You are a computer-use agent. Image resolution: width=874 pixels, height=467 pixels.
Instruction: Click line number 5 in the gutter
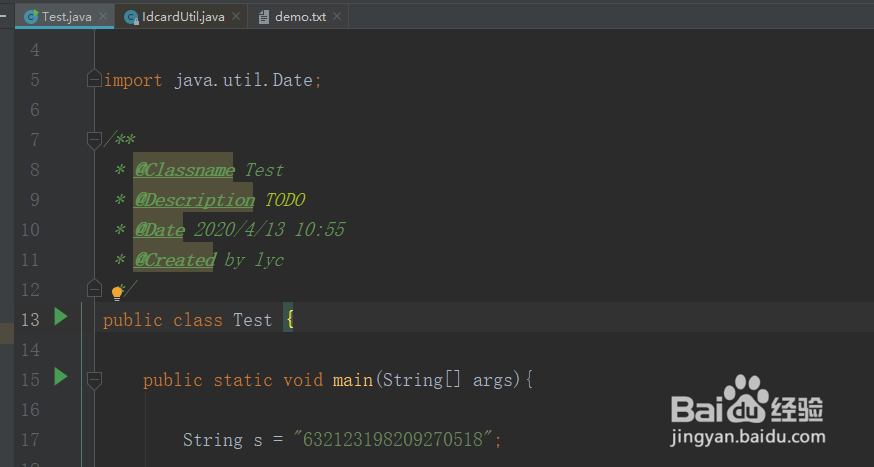[x=35, y=80]
